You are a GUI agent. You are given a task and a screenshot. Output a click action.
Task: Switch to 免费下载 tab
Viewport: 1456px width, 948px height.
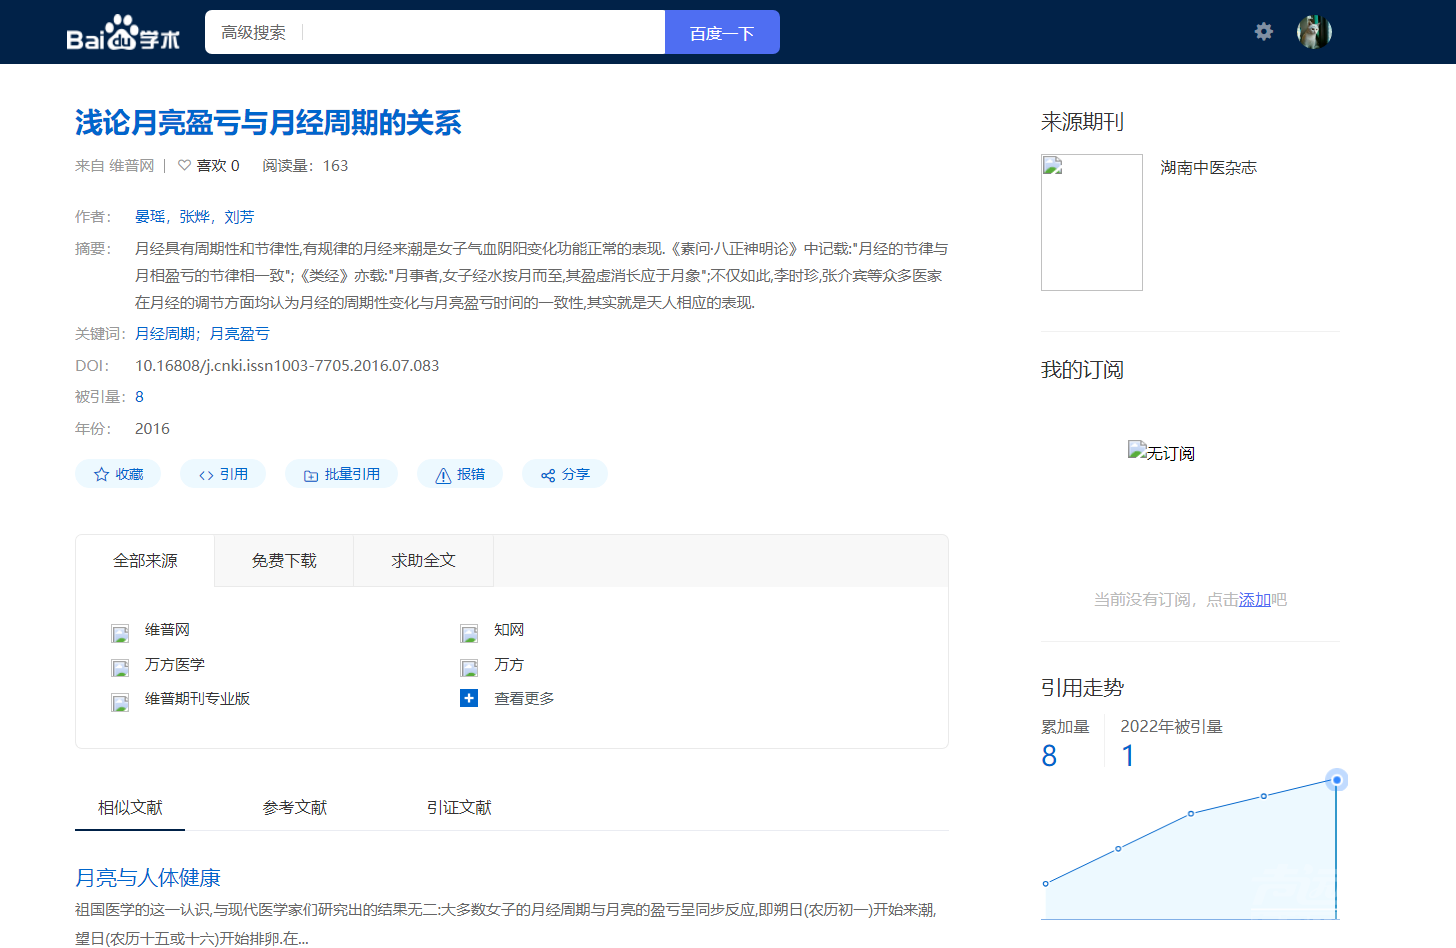(284, 561)
